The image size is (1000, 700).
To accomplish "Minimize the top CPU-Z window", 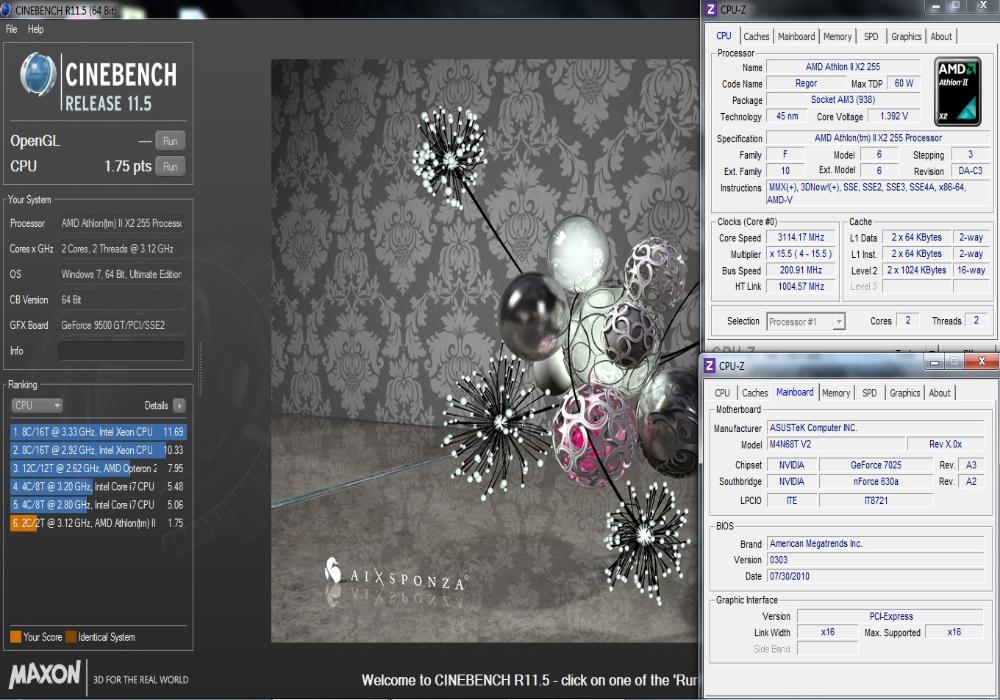I will (935, 6).
